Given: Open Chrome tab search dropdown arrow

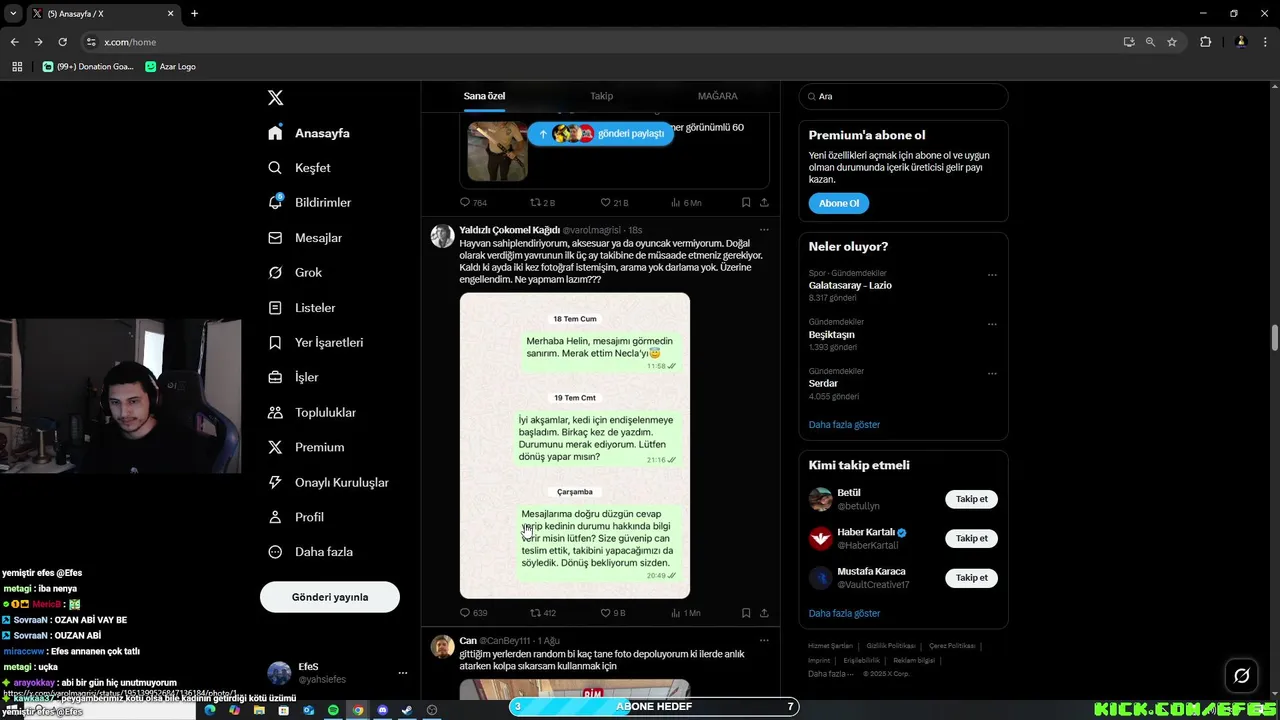Looking at the screenshot, I should (x=13, y=13).
